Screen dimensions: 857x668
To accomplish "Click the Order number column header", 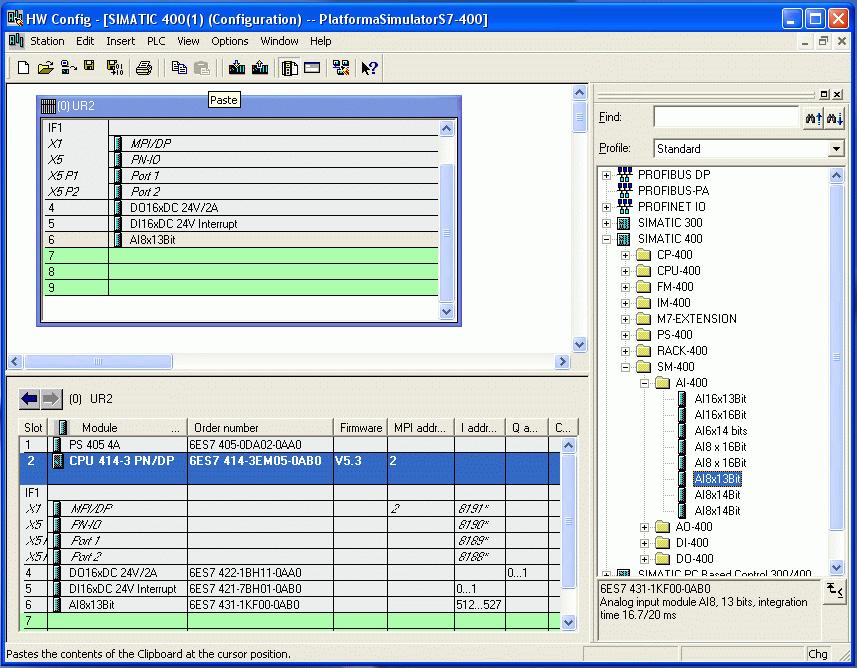I will [260, 427].
